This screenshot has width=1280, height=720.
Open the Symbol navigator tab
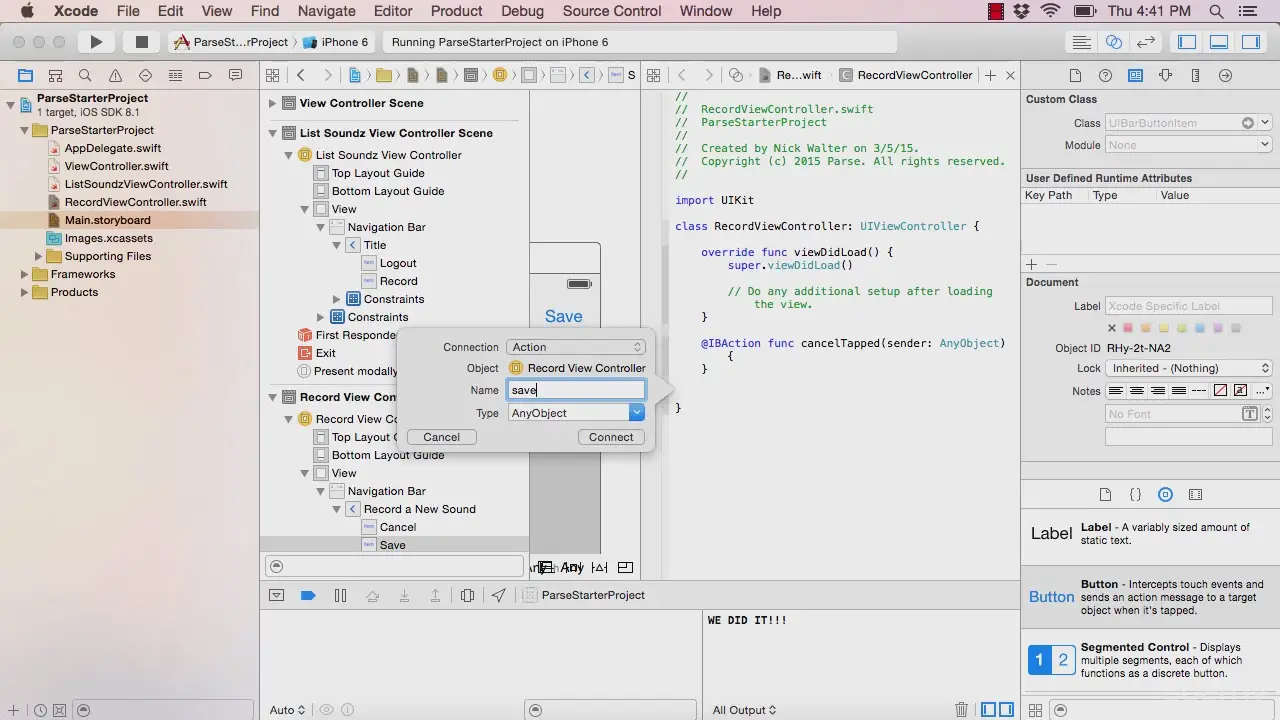pyautogui.click(x=56, y=75)
